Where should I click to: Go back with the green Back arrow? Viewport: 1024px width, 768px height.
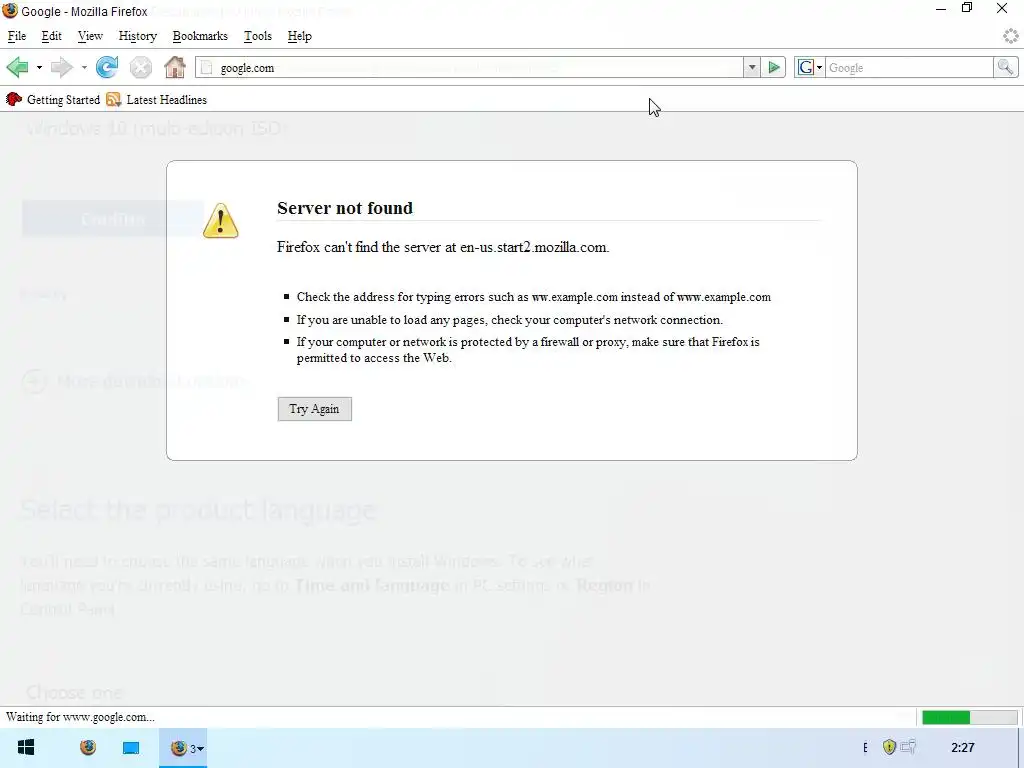tap(18, 67)
